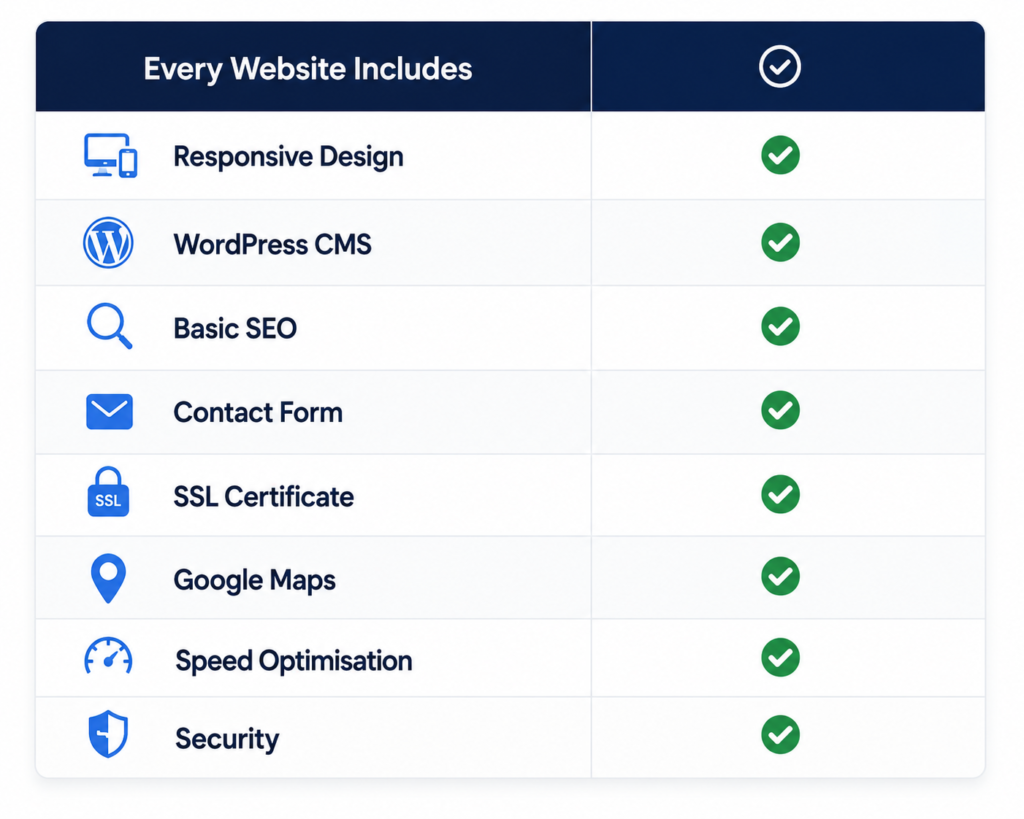Click the green check for SSL Certificate
Image resolution: width=1024 pixels, height=819 pixels.
click(780, 494)
